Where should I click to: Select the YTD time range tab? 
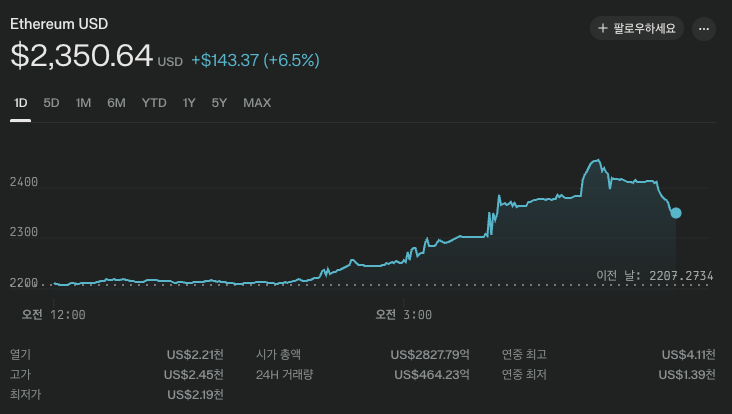point(154,103)
